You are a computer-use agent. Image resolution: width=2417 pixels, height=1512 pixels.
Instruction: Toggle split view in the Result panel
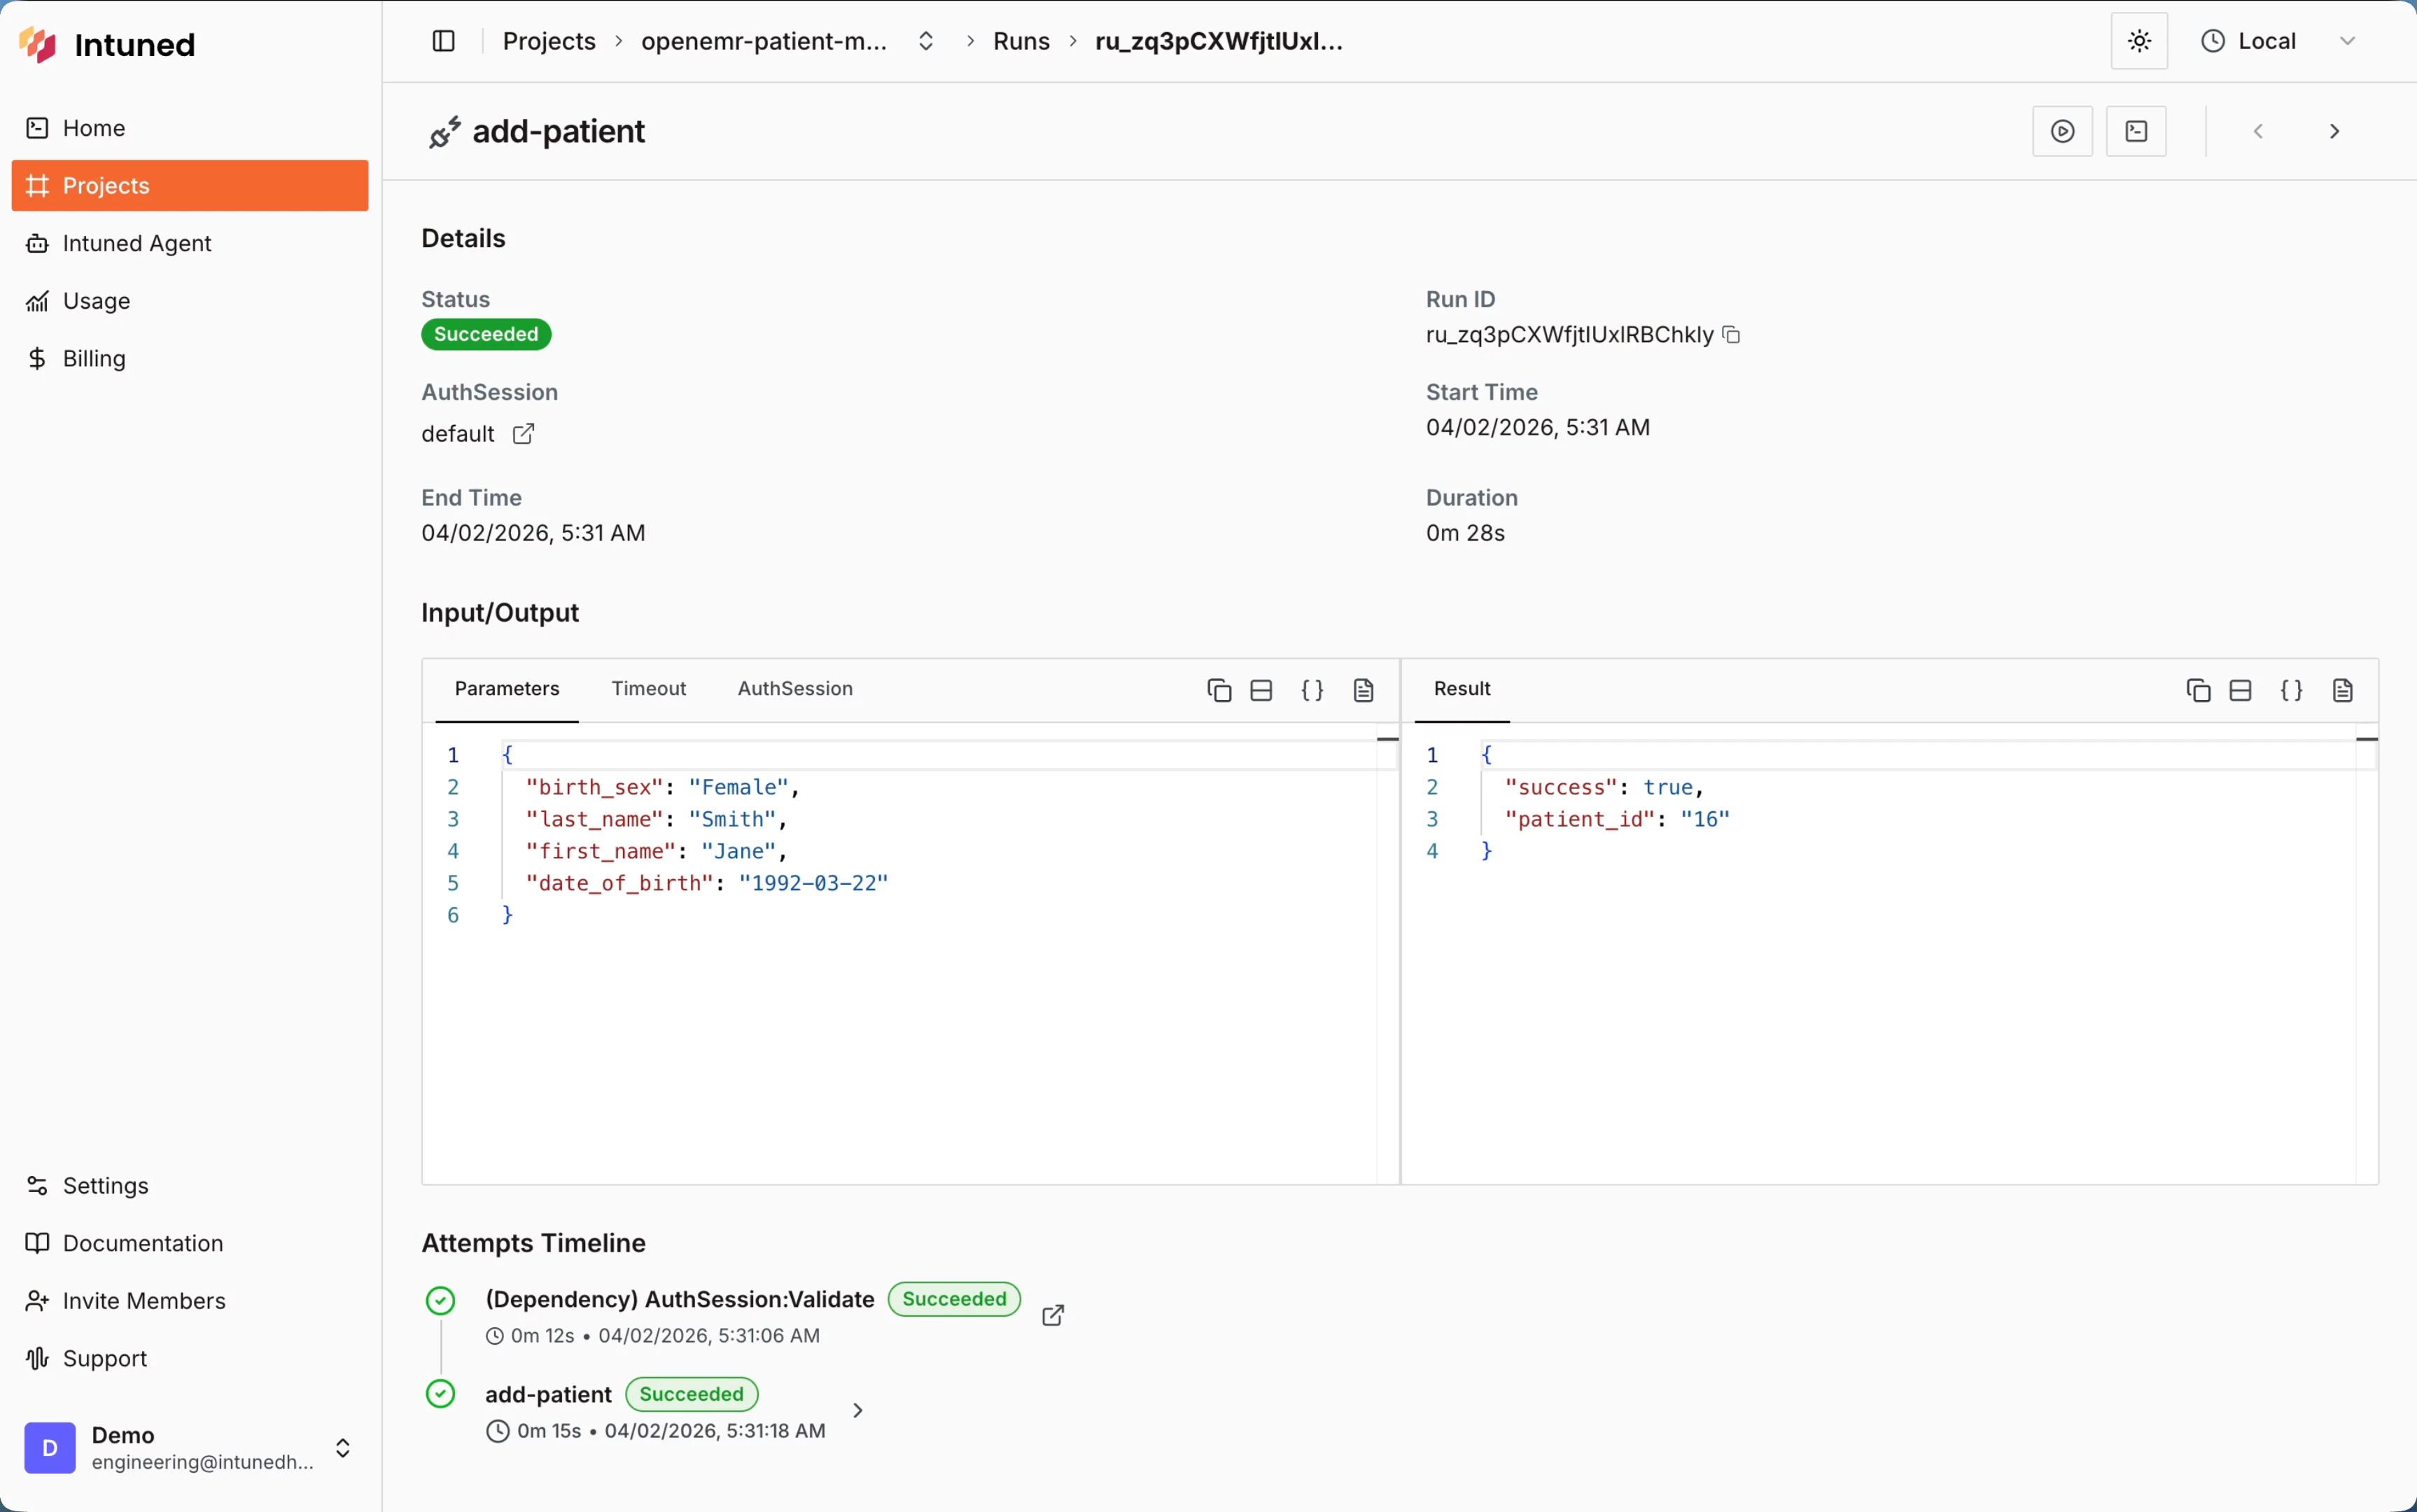(x=2240, y=690)
